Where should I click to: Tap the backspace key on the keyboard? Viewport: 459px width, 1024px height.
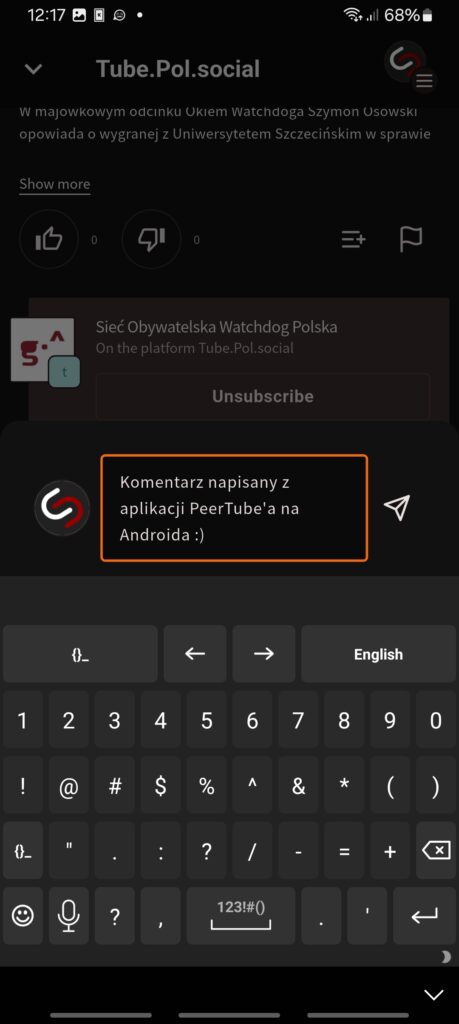pyautogui.click(x=436, y=850)
